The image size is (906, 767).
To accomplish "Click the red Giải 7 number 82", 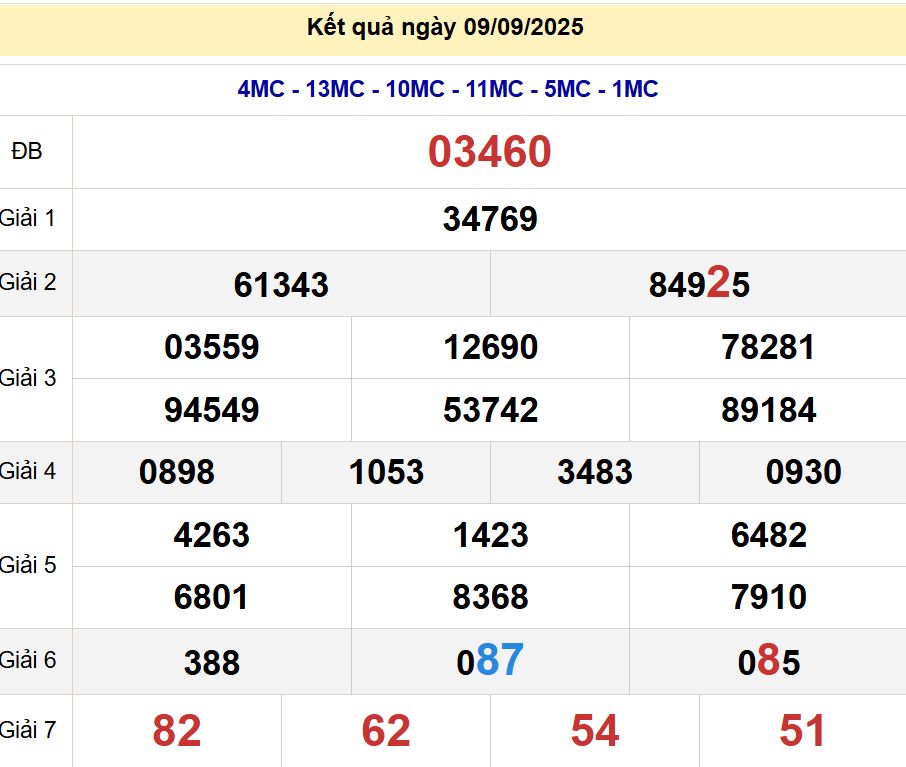I will [176, 731].
